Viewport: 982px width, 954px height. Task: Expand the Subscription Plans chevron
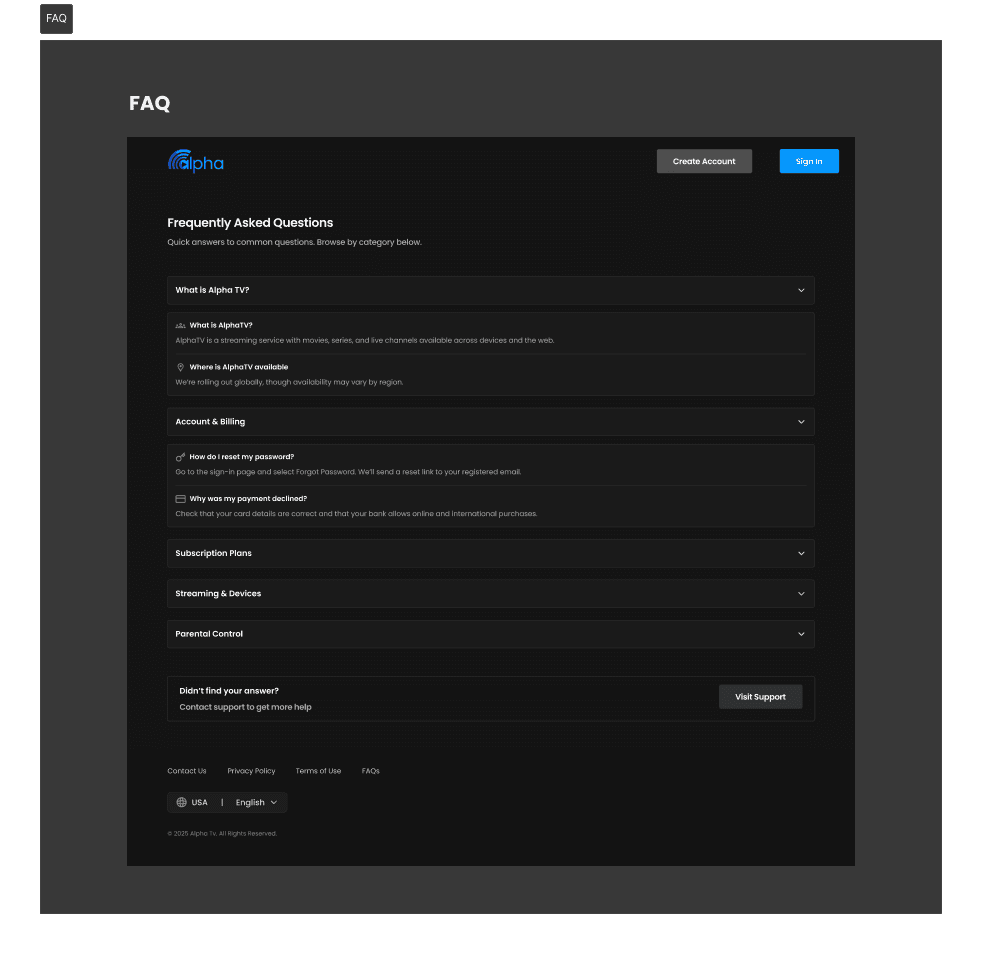[x=801, y=554]
